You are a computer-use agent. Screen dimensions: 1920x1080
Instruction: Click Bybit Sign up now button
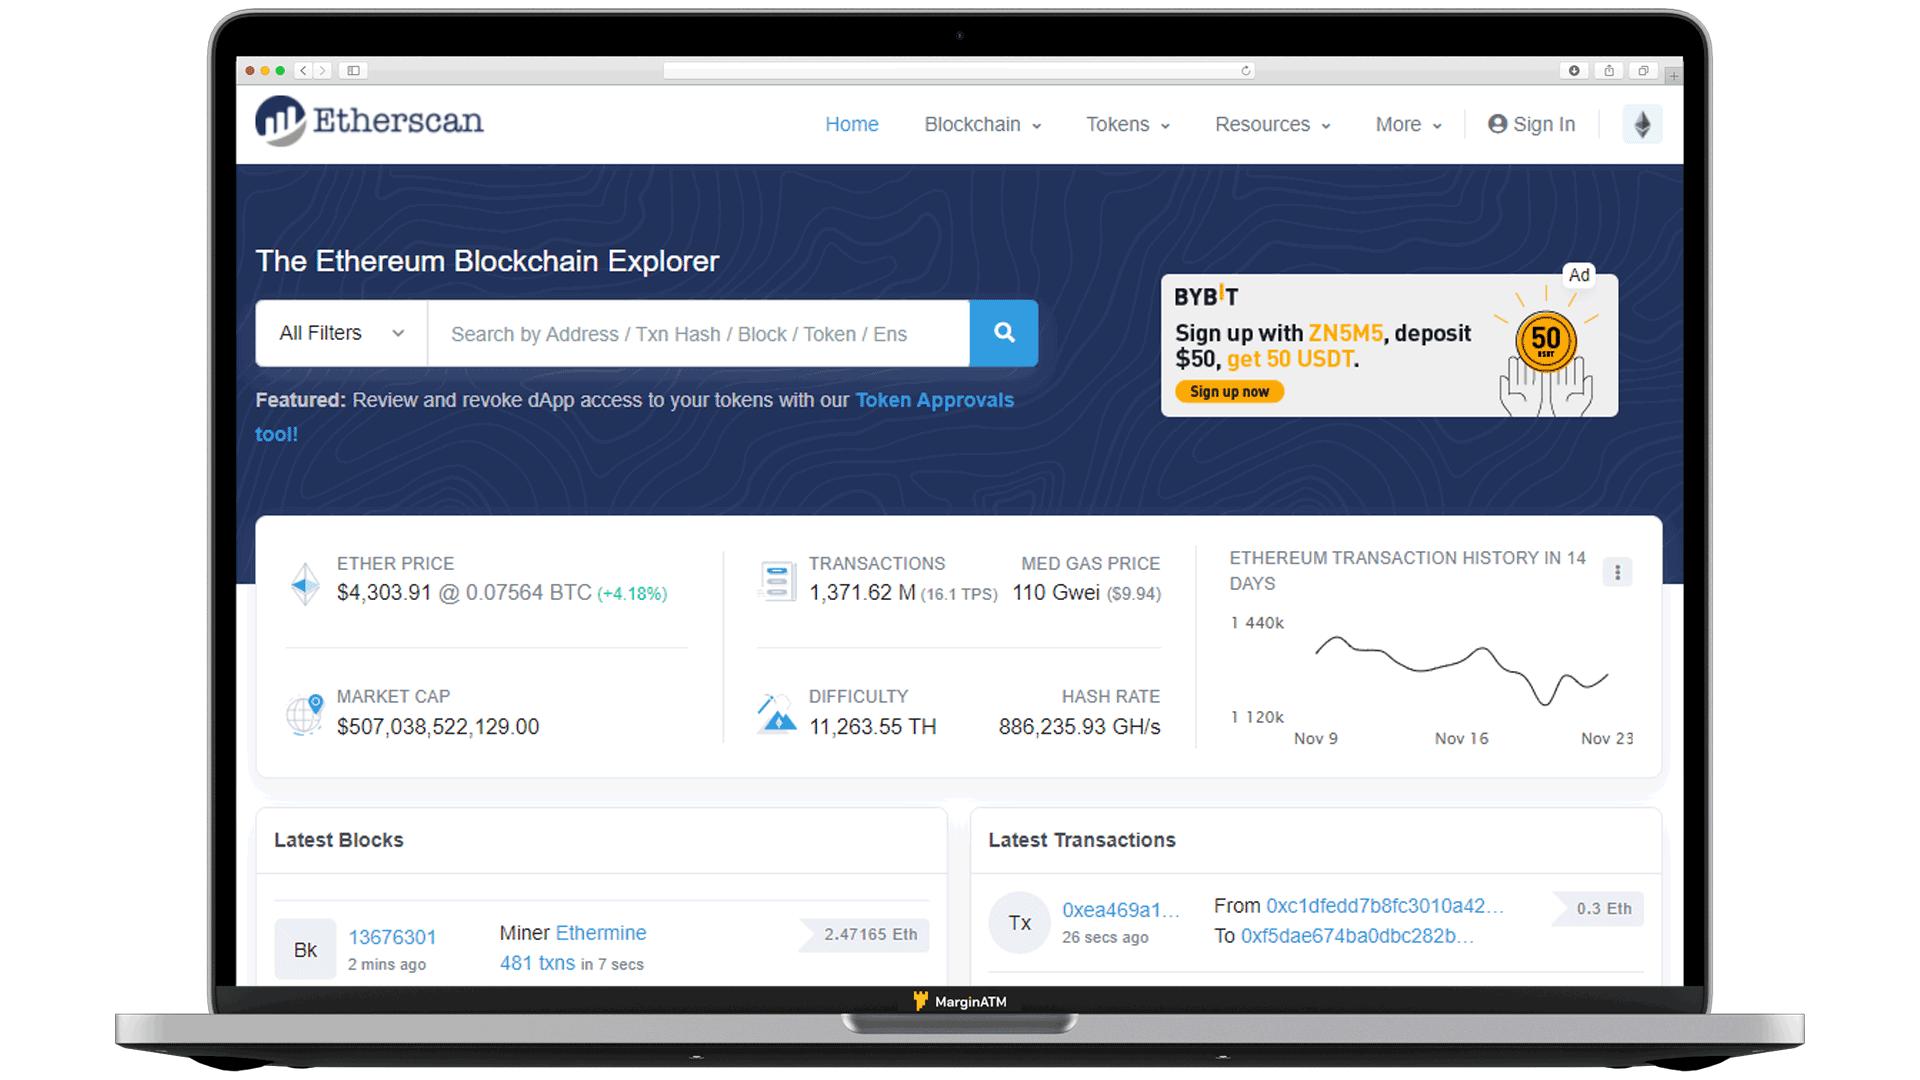1229,391
